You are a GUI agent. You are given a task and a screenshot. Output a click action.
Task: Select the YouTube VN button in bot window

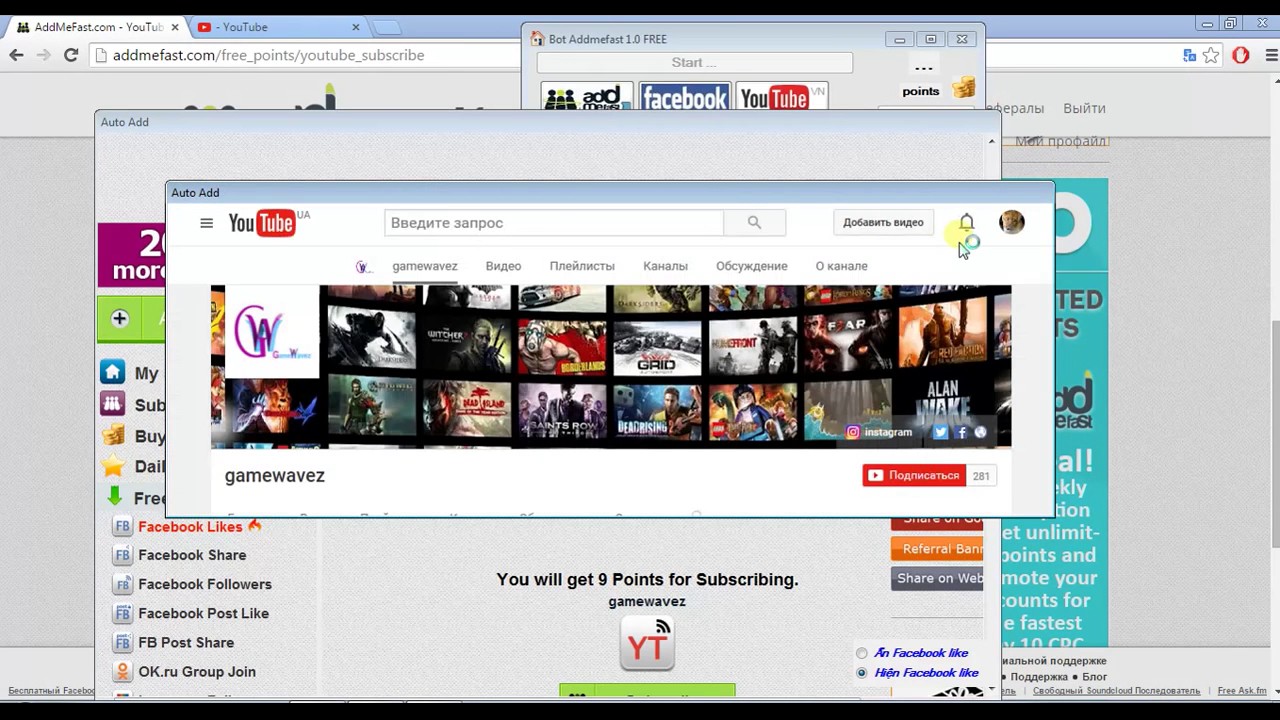click(x=781, y=98)
